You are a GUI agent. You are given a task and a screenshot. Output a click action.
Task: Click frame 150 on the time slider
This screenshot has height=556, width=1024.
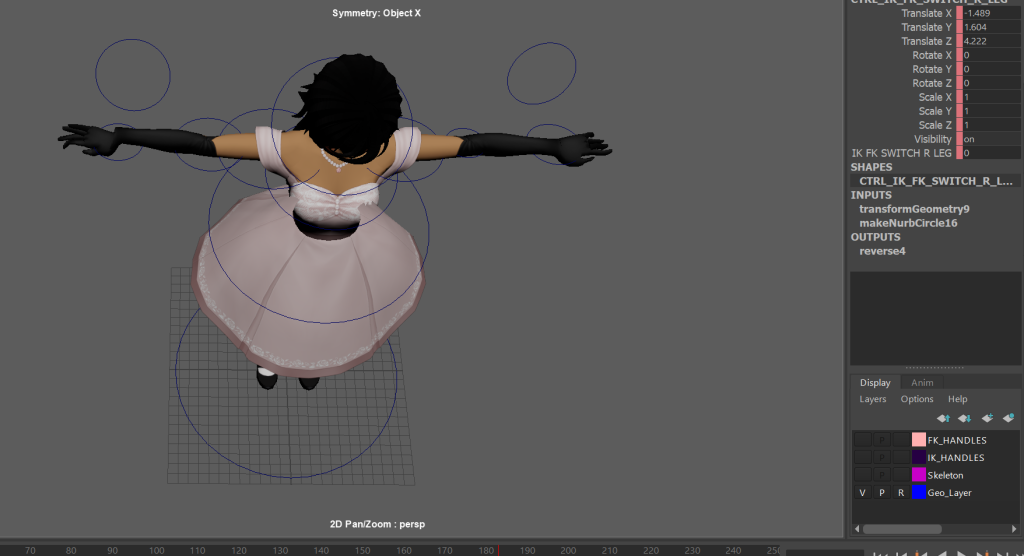click(x=362, y=551)
